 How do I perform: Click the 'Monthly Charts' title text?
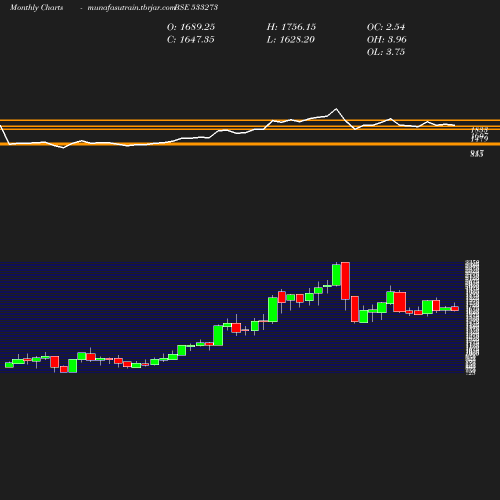pyautogui.click(x=37, y=7)
